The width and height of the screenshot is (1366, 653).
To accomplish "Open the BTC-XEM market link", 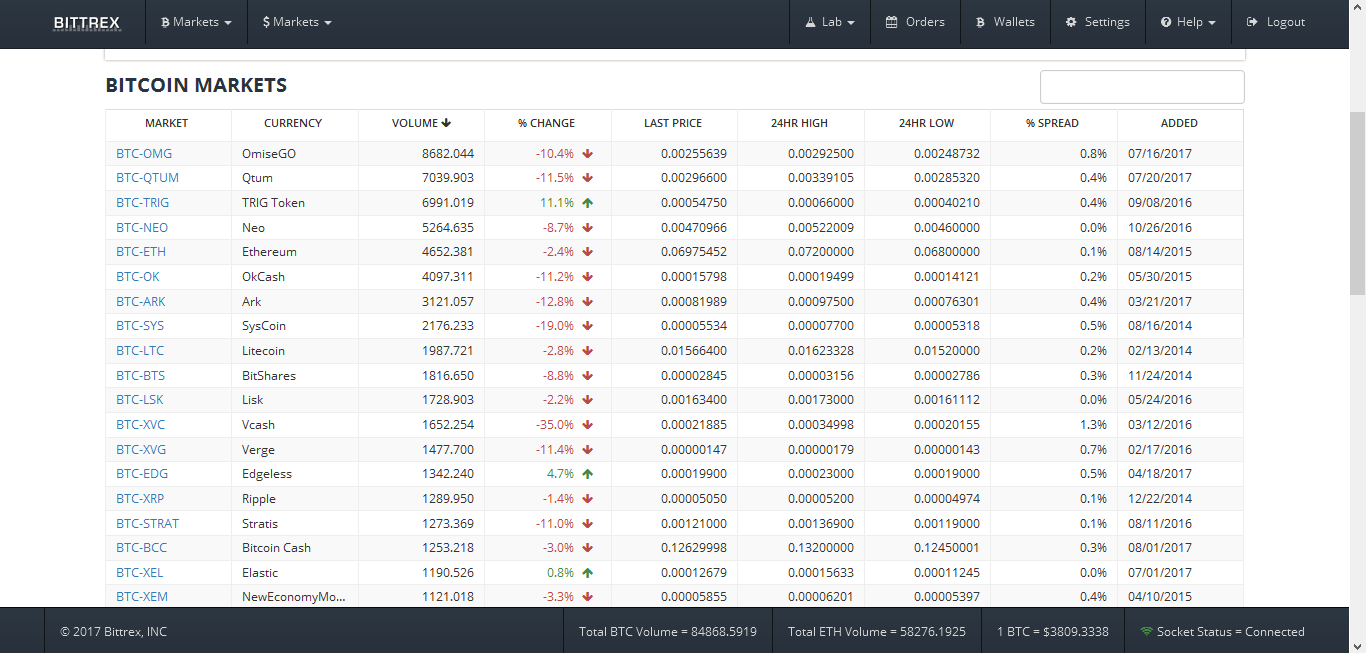I will (142, 597).
